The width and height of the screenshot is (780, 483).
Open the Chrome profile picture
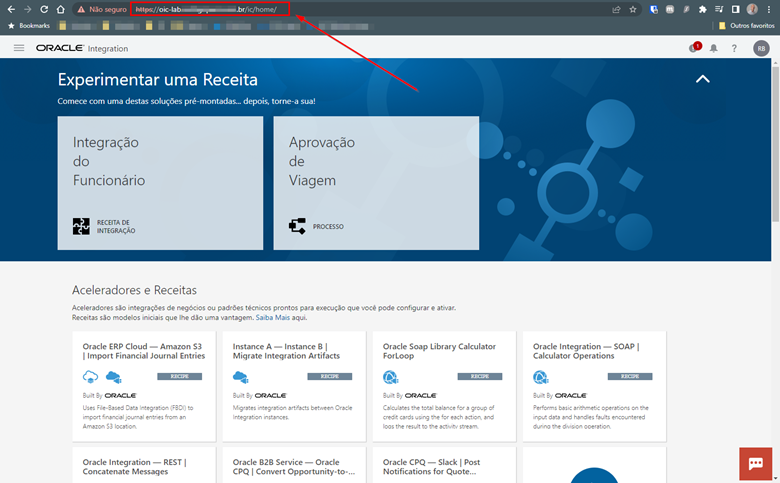(x=752, y=9)
